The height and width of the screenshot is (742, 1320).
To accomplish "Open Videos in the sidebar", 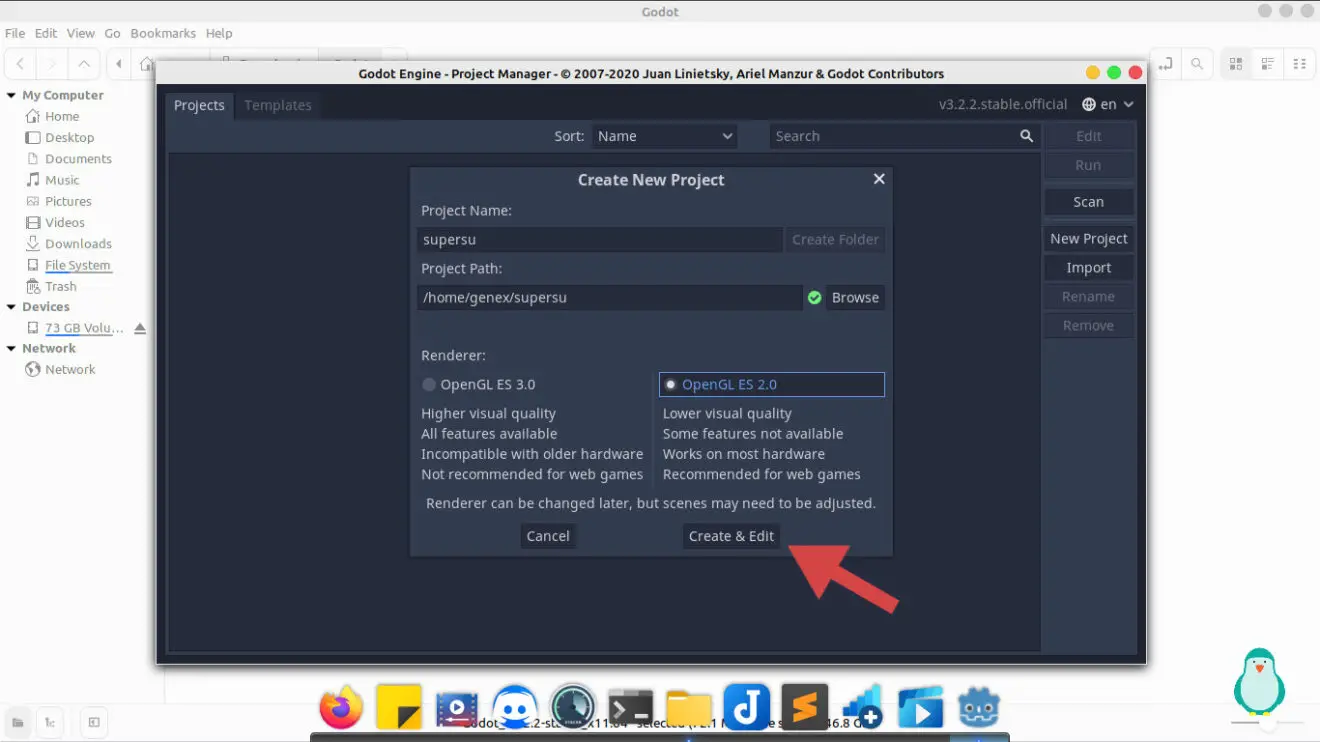I will pos(64,222).
